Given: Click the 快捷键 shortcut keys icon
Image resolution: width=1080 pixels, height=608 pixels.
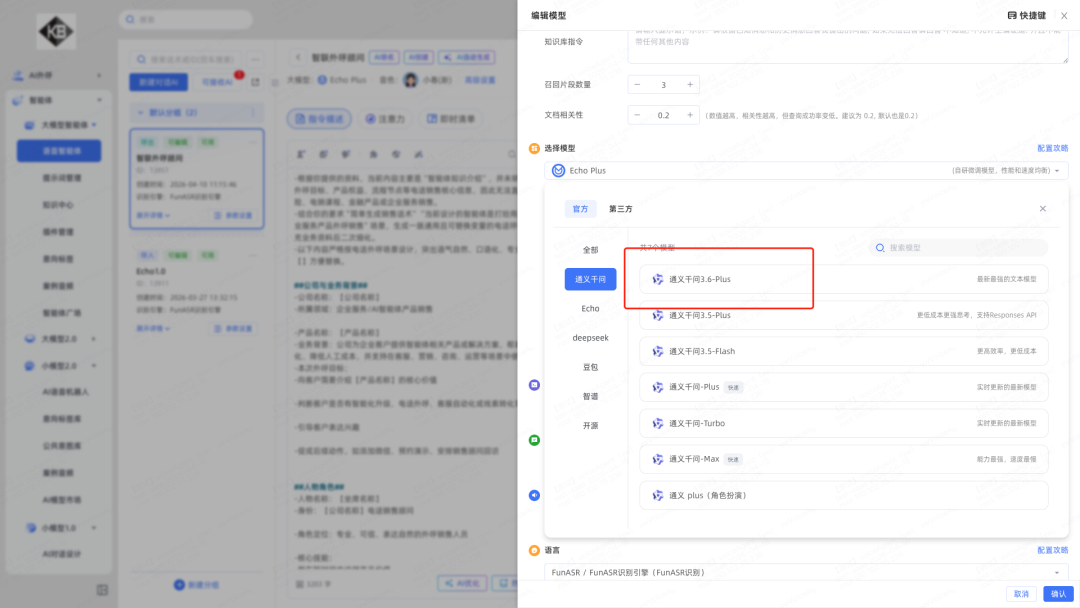Looking at the screenshot, I should pos(1012,15).
